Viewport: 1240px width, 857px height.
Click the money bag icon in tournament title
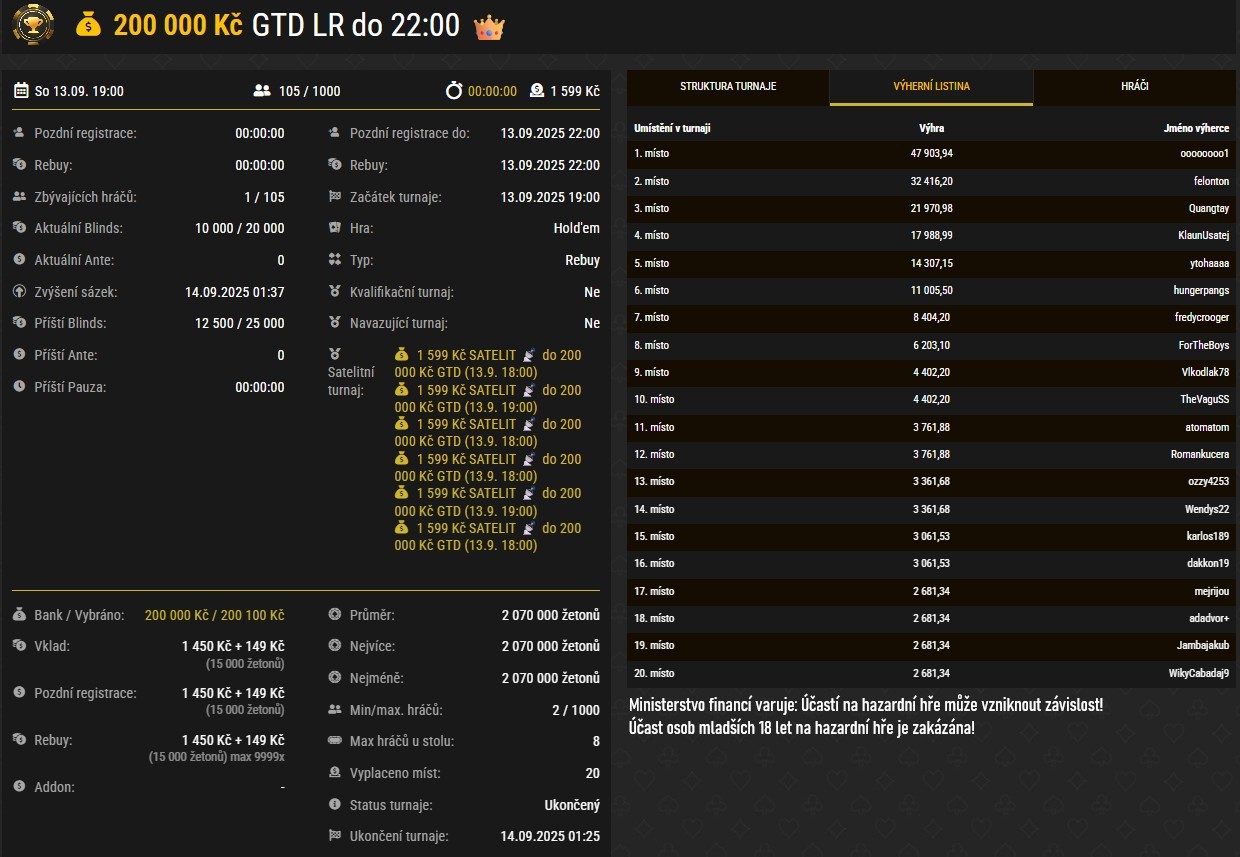(x=89, y=26)
